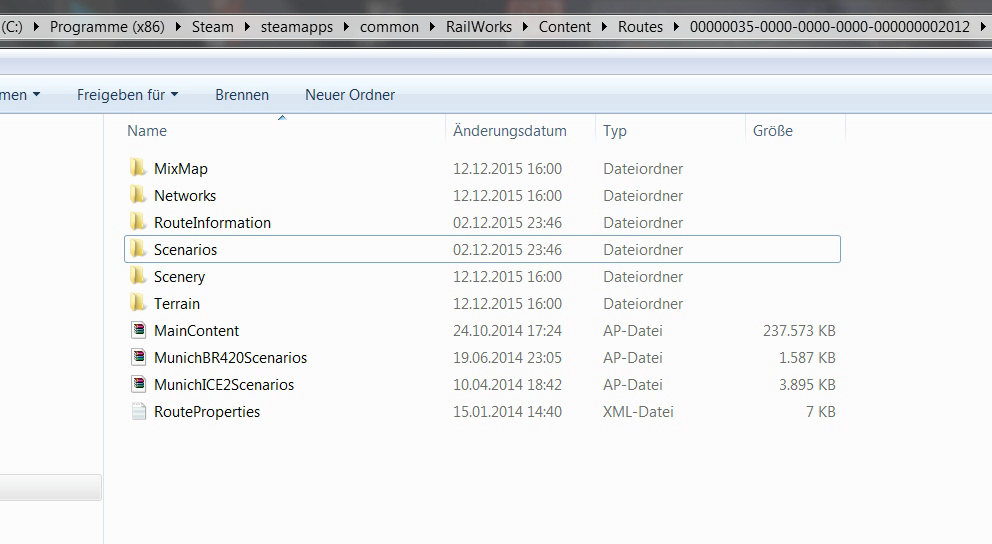Screen dimensions: 992x544
Task: Select the MunichBR420Scenarios archive icon
Action: 139,357
